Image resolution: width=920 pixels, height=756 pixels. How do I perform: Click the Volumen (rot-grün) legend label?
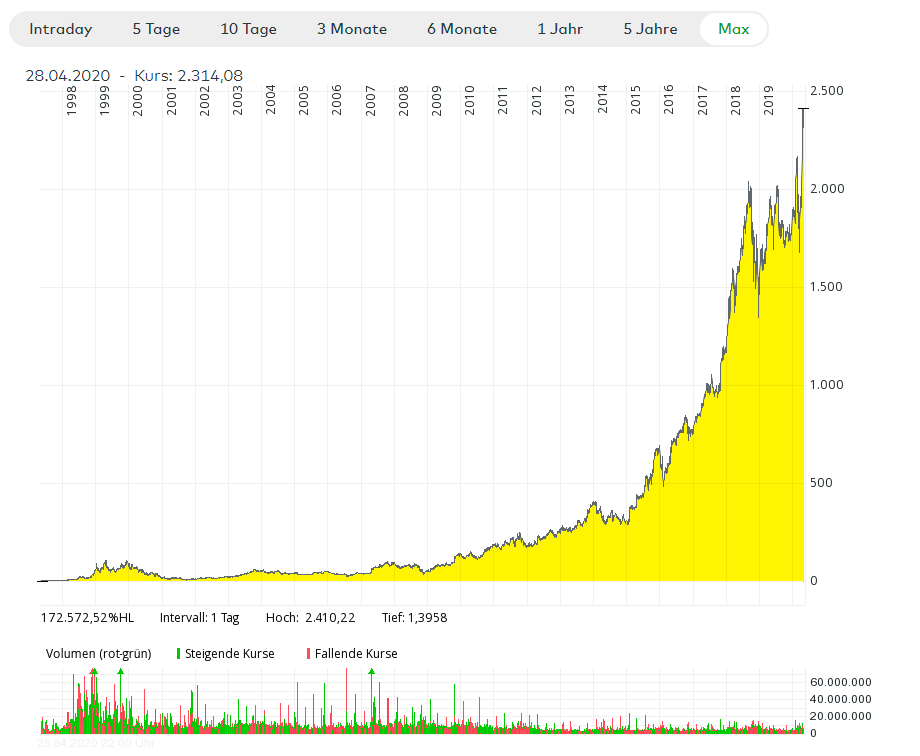pyautogui.click(x=98, y=654)
